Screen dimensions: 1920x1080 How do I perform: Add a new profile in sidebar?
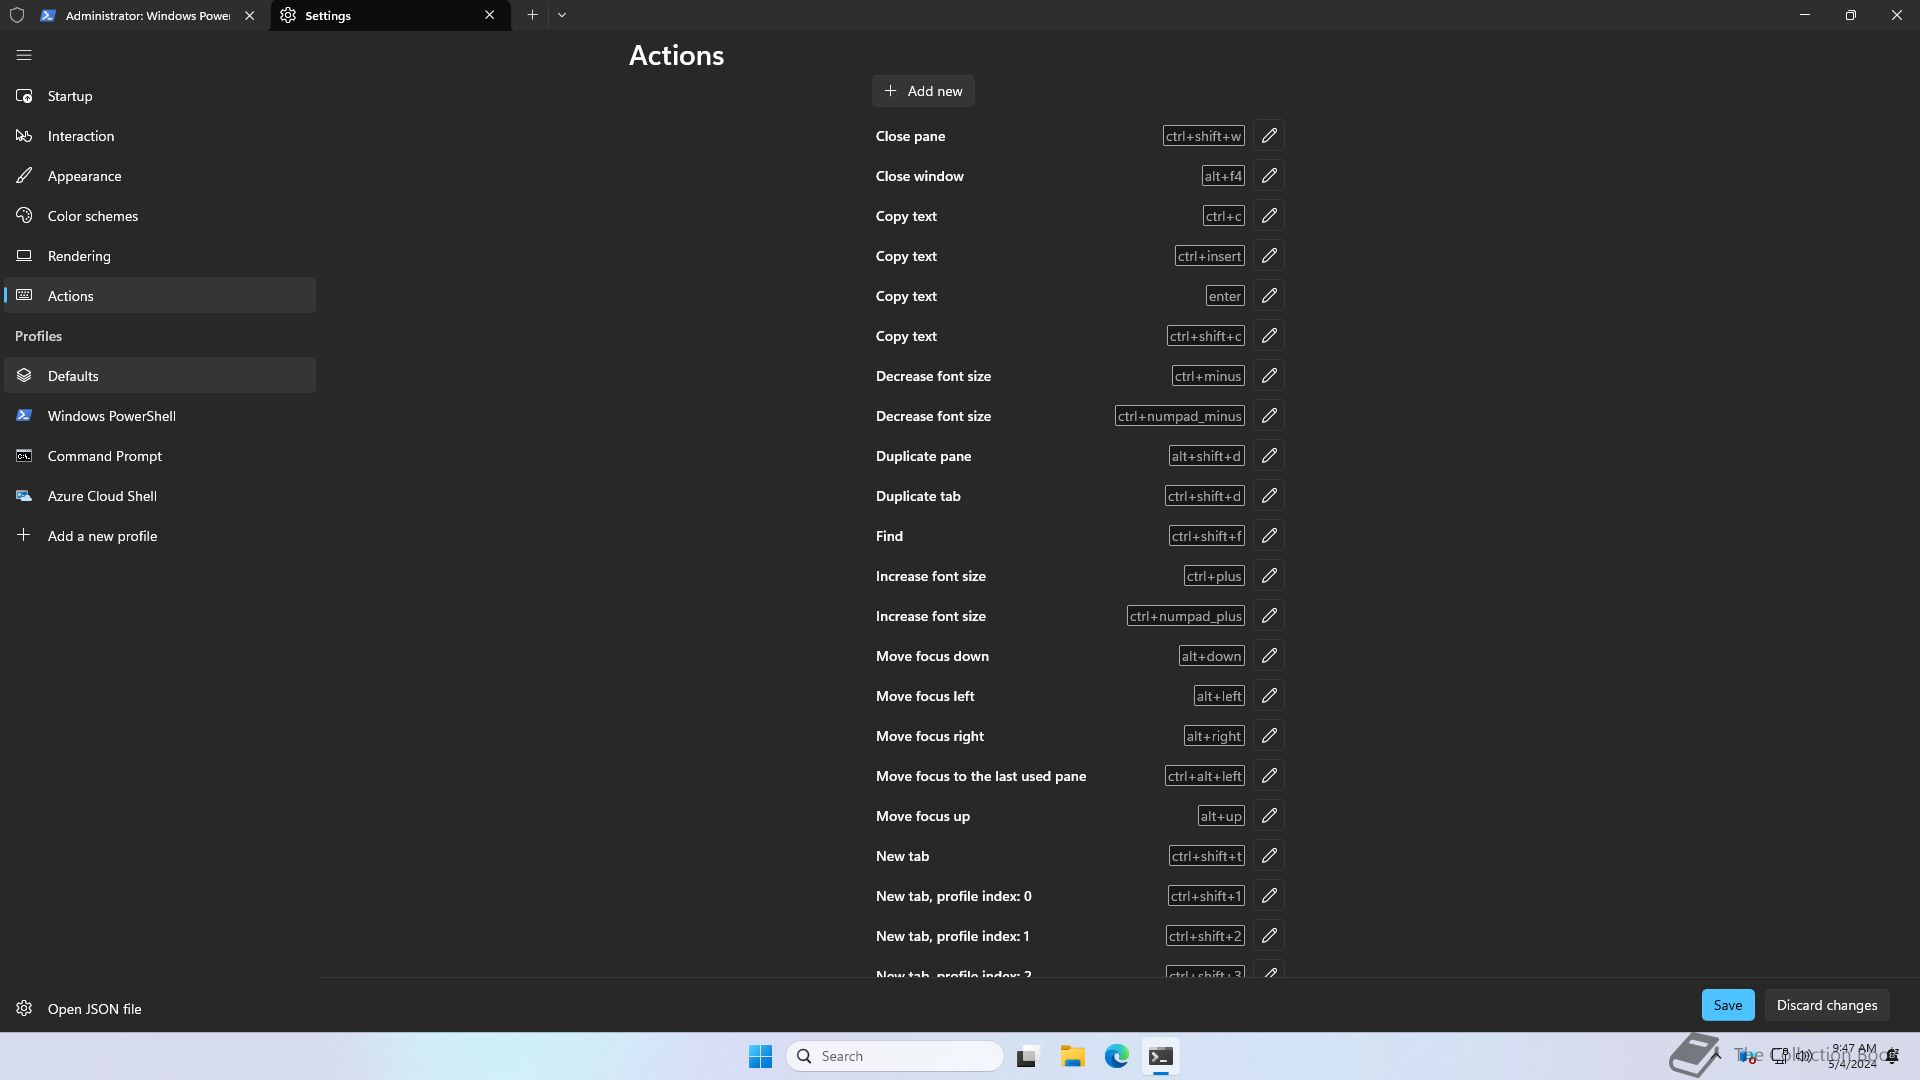102,536
